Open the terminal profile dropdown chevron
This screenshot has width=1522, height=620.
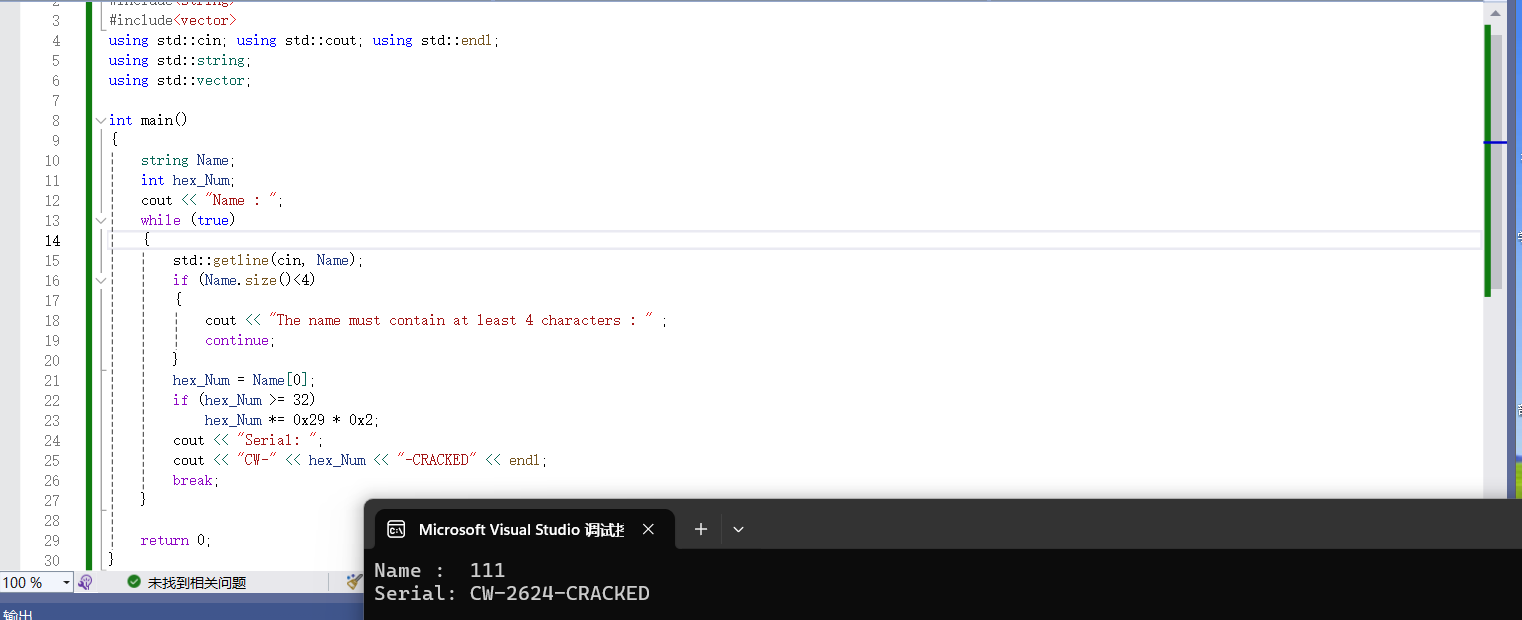click(x=738, y=529)
